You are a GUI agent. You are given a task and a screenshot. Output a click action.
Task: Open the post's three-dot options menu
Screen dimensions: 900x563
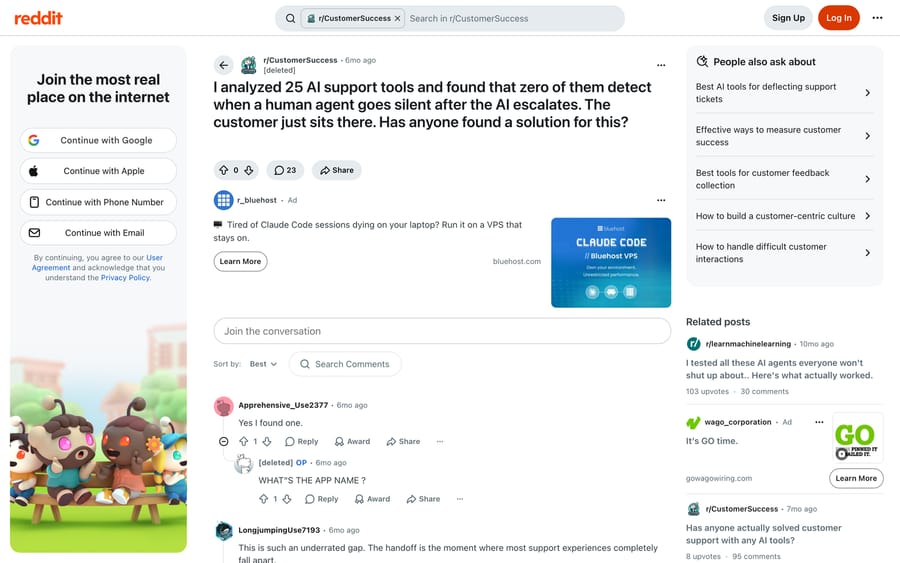tap(661, 65)
